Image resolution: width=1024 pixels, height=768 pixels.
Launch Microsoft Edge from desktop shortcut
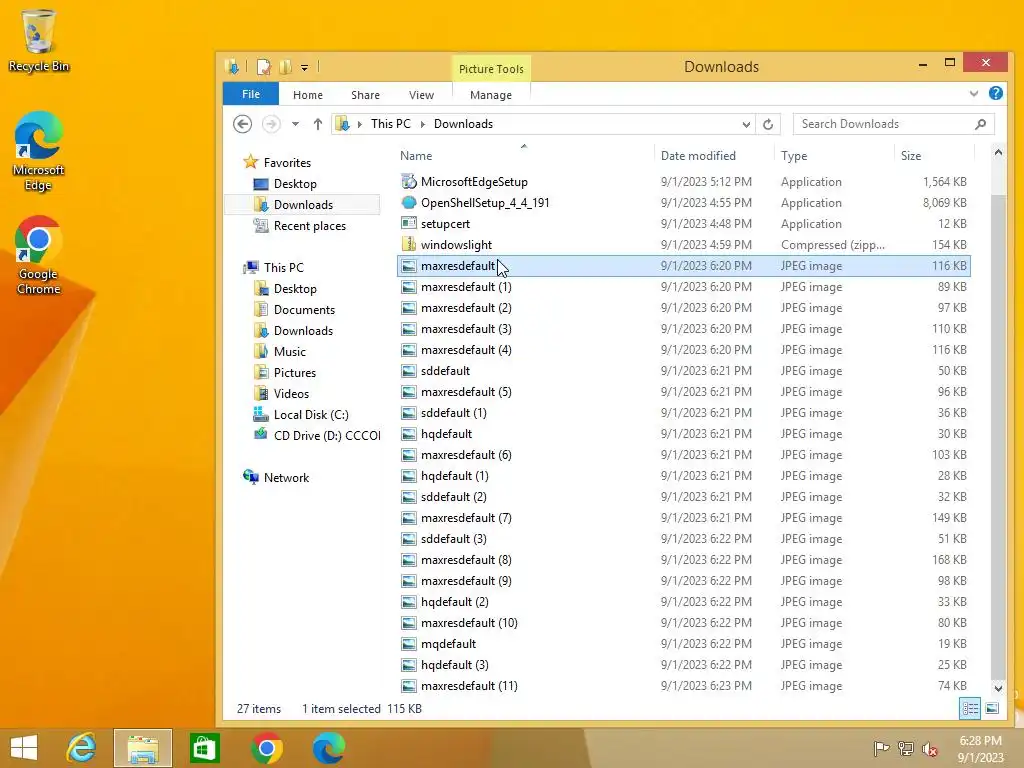point(39,151)
